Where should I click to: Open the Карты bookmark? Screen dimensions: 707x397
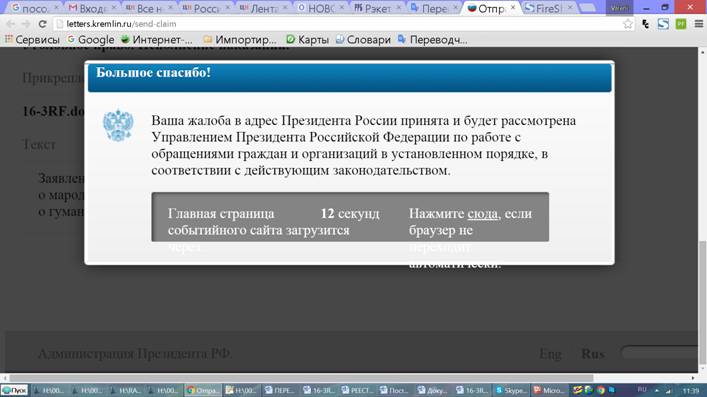308,40
